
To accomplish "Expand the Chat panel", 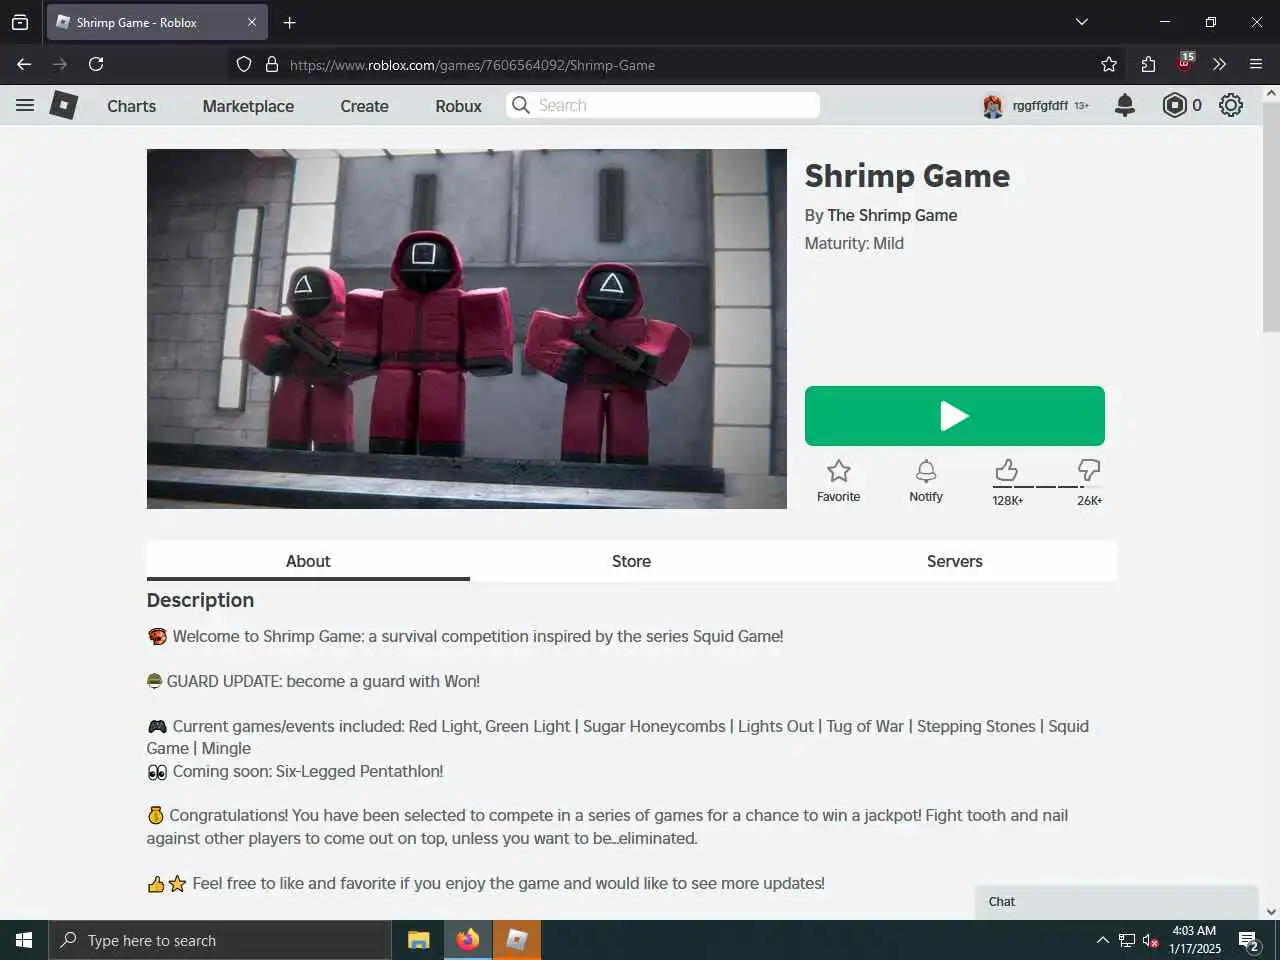I will click(1116, 902).
